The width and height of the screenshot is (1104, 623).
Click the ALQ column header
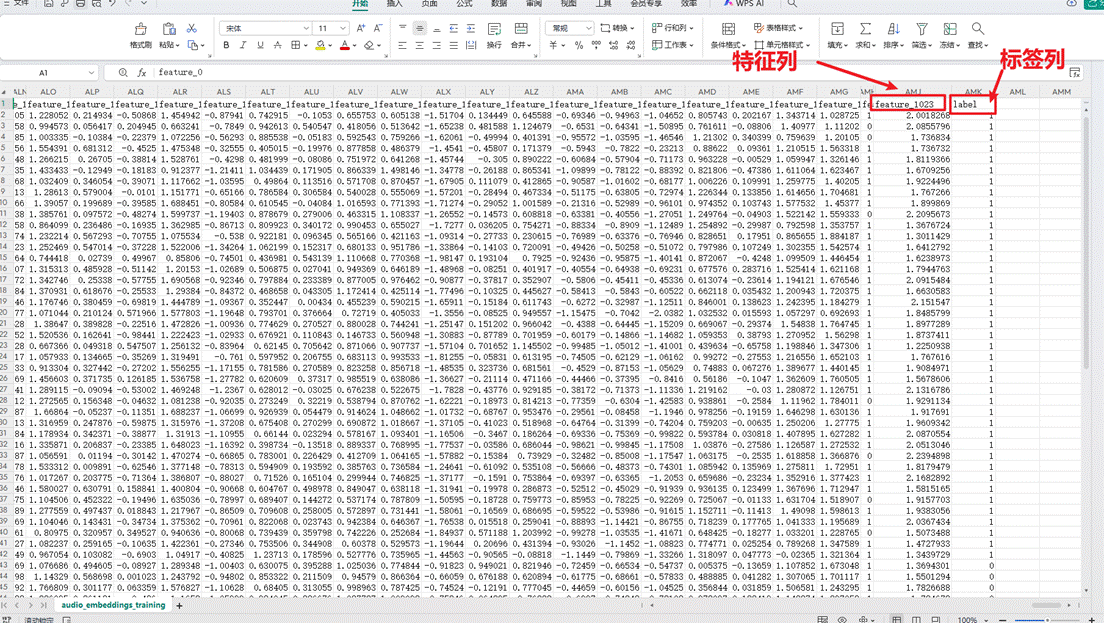pyautogui.click(x=136, y=92)
